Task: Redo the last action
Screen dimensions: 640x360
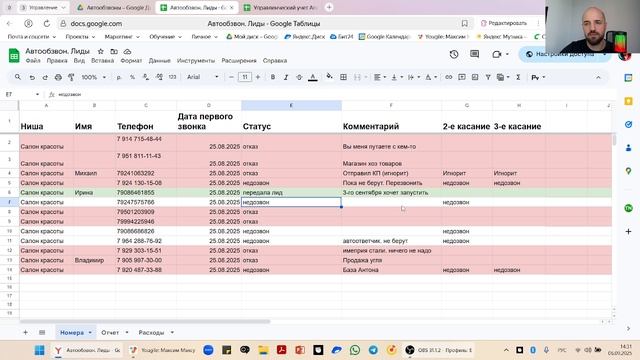Action: [x=45, y=77]
